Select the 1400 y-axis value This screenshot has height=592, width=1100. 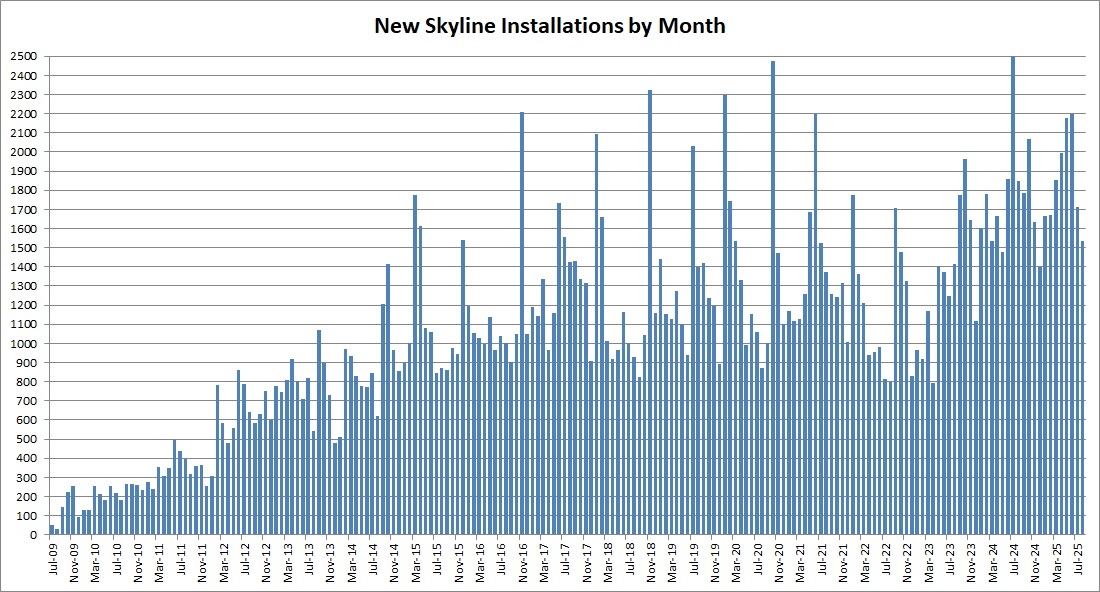24,267
